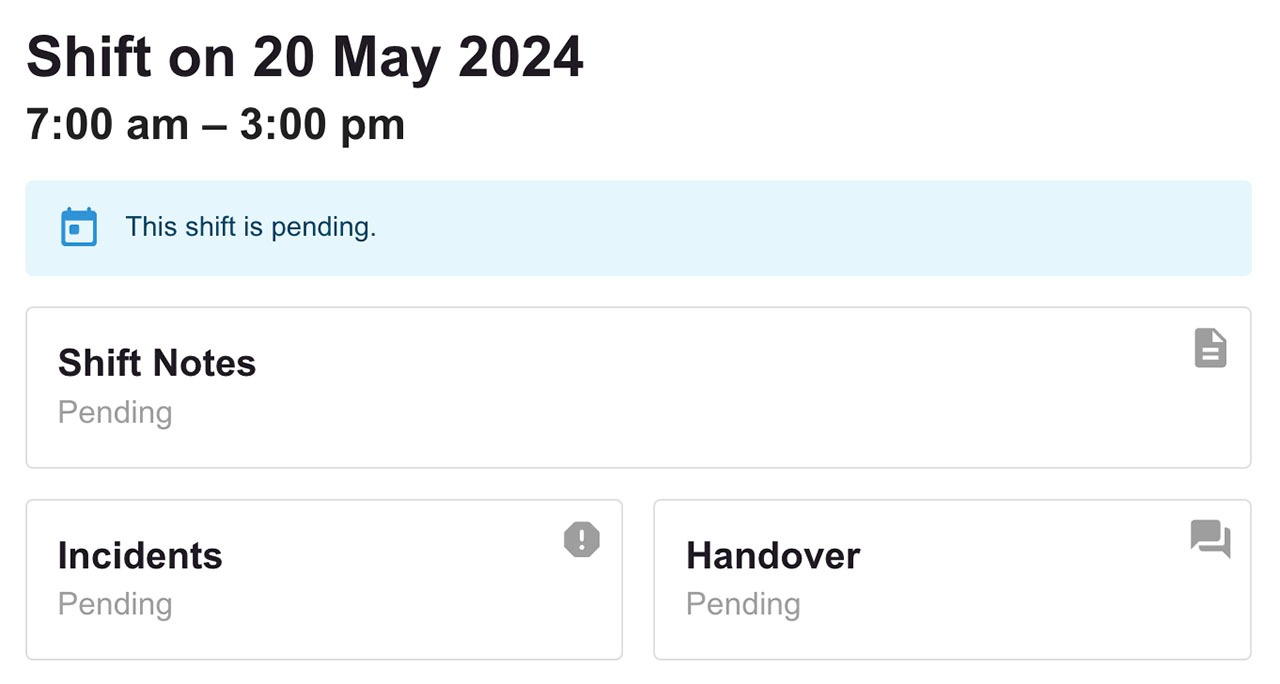
Task: Click the calendar icon in the pending banner
Action: (79, 227)
